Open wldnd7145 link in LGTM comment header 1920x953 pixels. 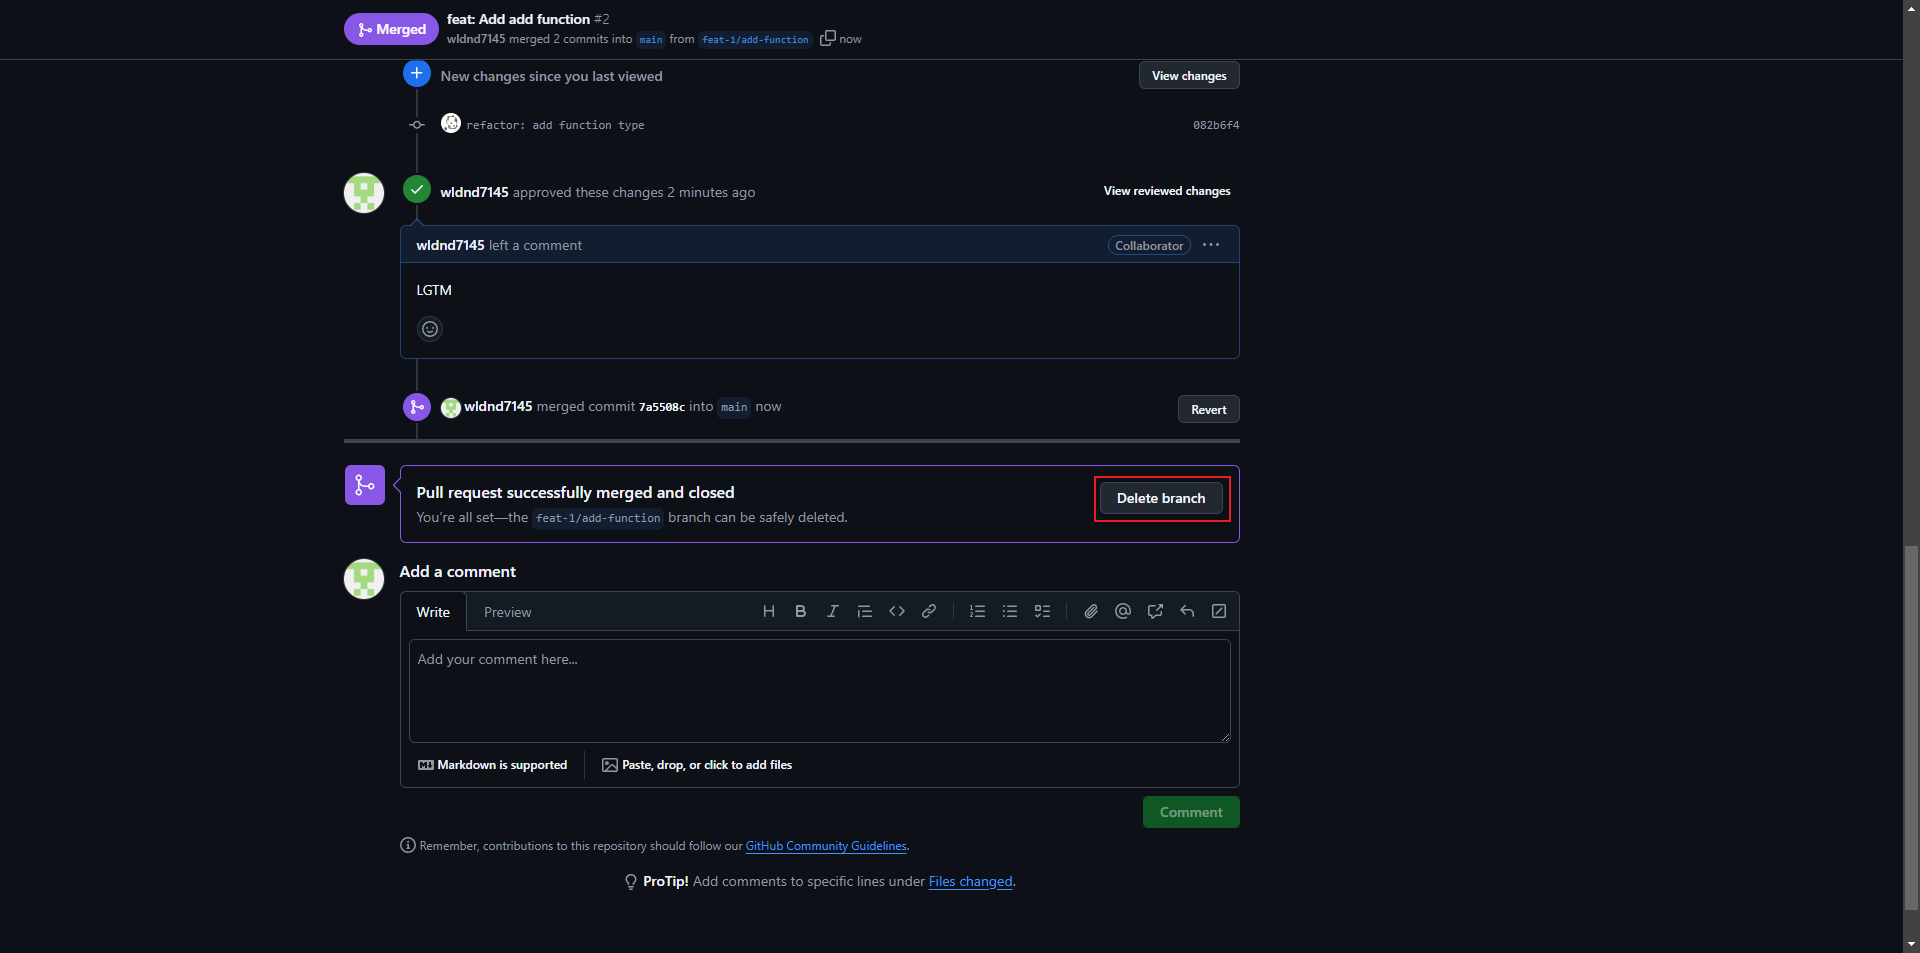click(x=450, y=245)
